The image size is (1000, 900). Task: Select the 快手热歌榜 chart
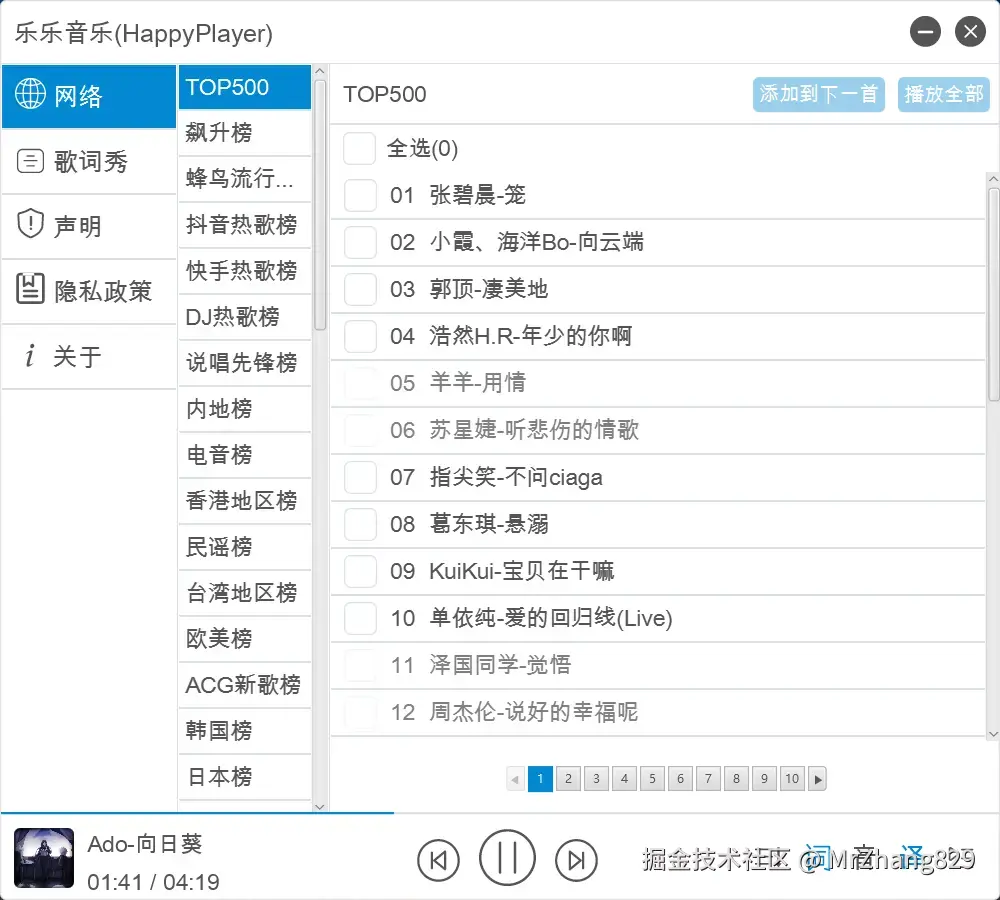(x=245, y=270)
